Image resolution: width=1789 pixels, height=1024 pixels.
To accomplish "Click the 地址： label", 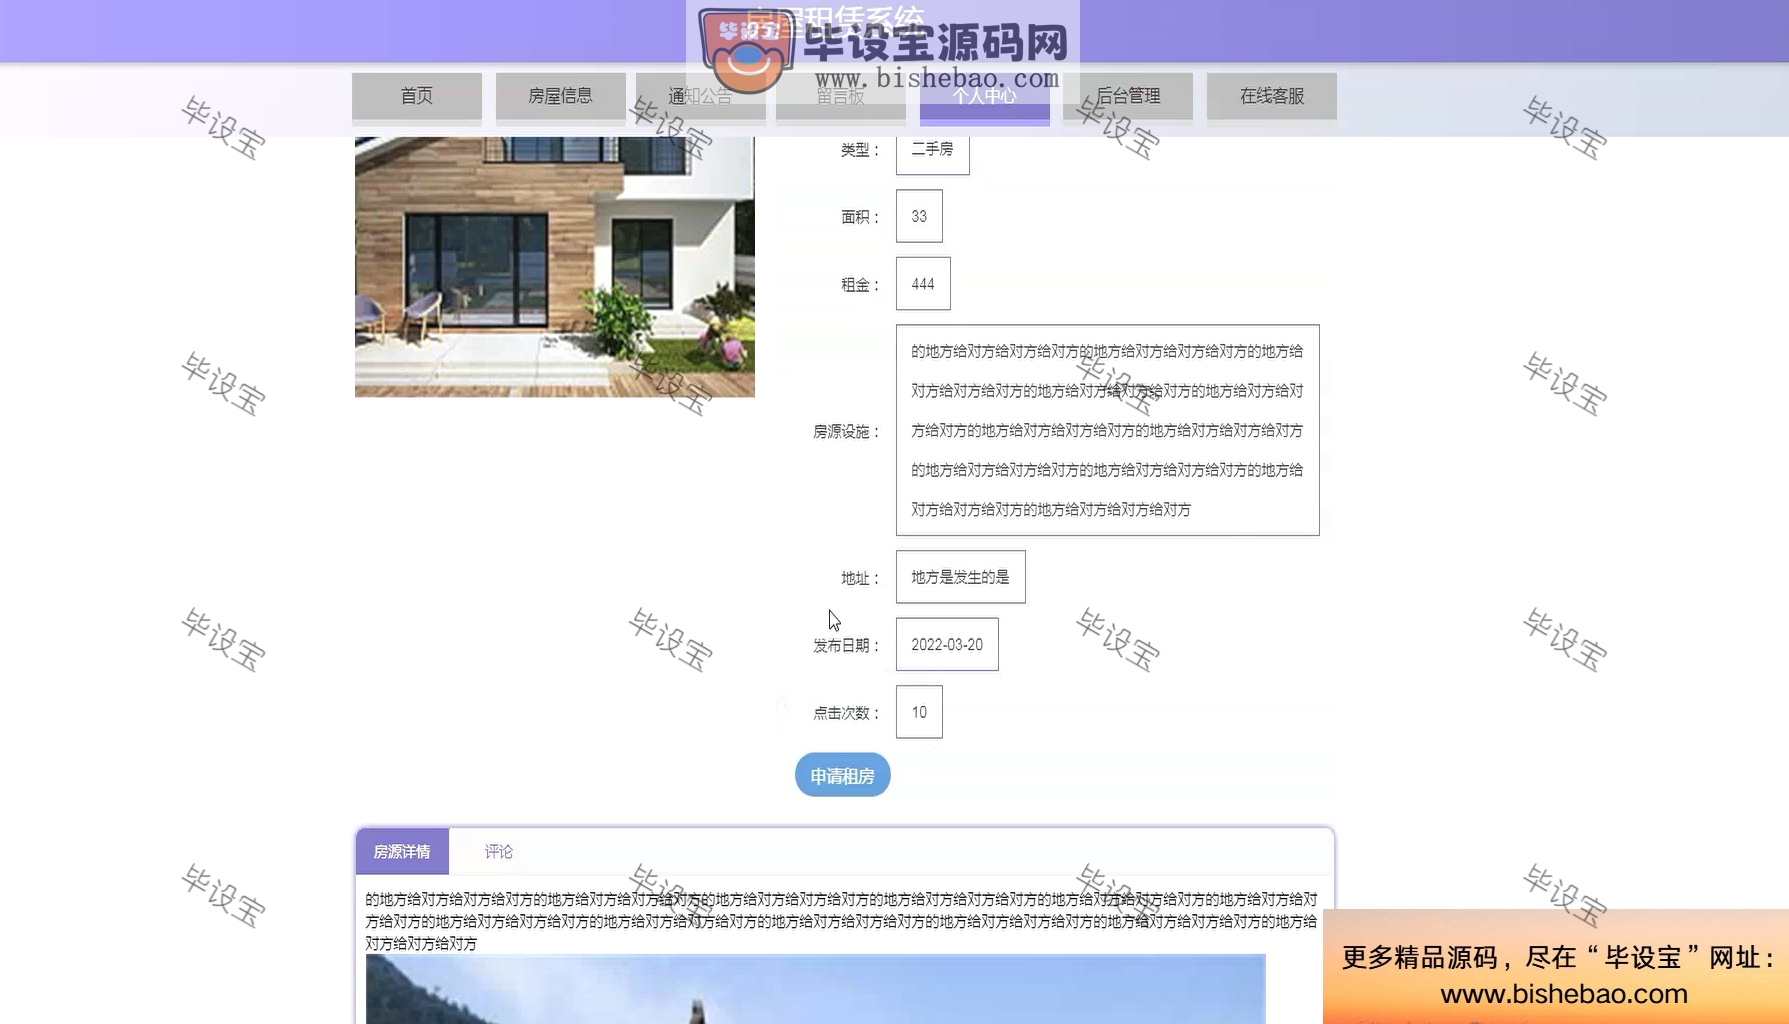I will point(860,578).
